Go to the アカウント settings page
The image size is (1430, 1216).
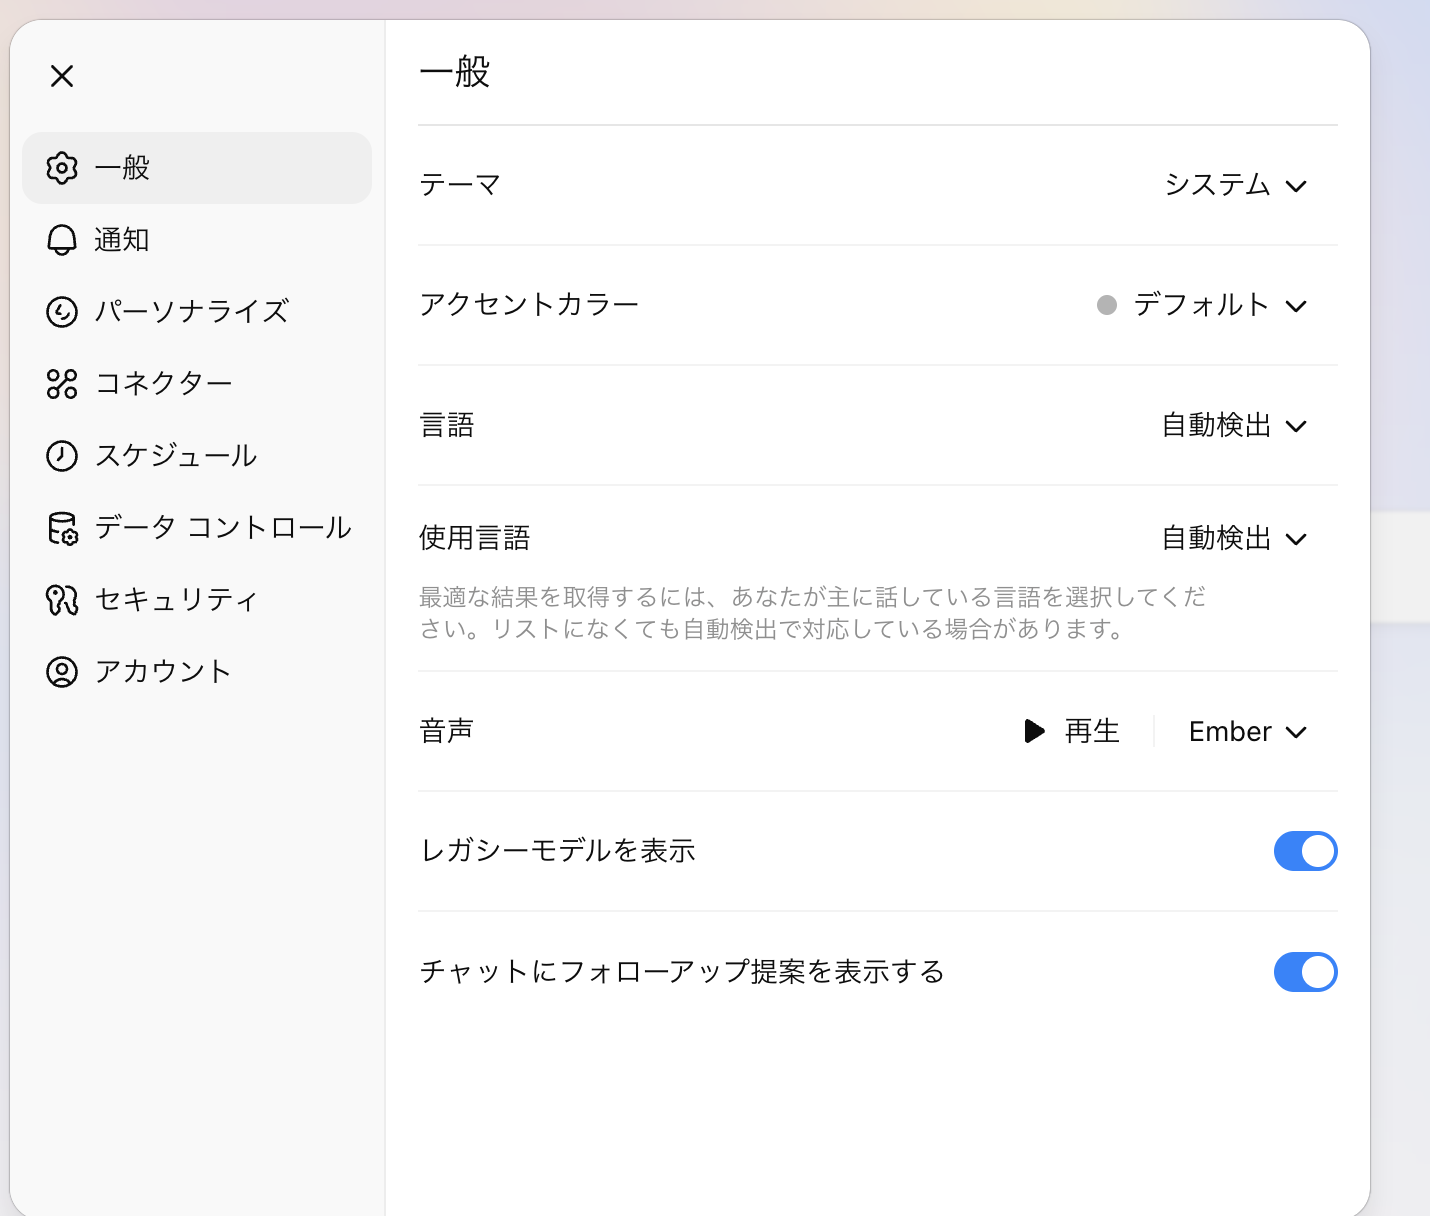(x=163, y=672)
